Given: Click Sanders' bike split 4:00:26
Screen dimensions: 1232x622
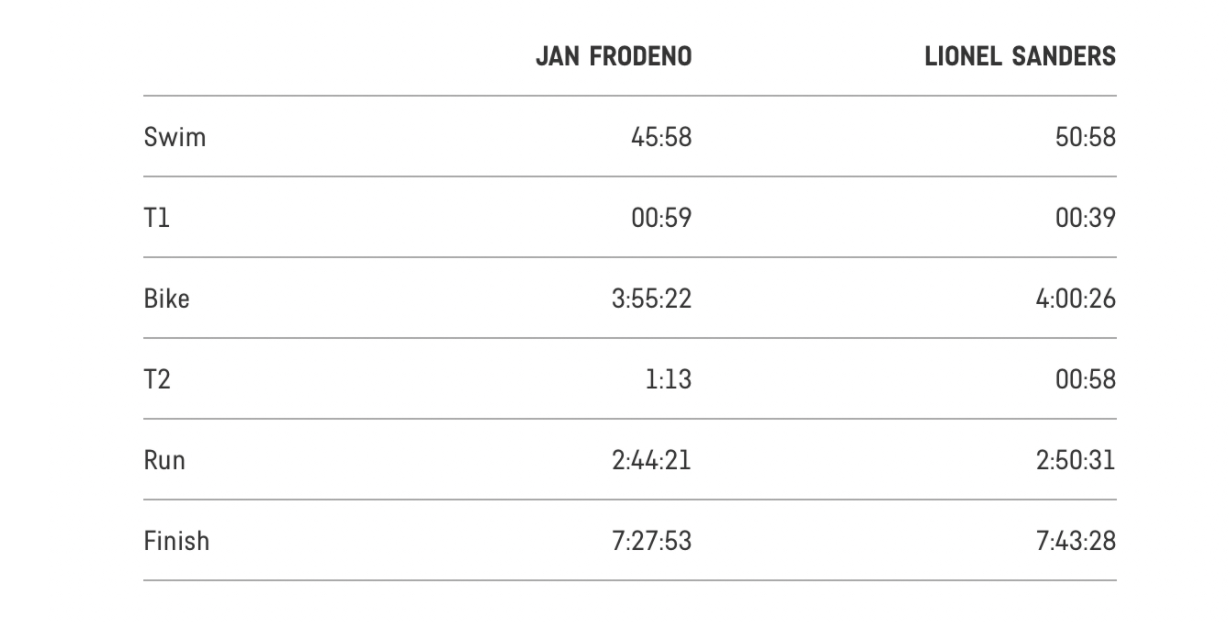Looking at the screenshot, I should (x=1075, y=299).
